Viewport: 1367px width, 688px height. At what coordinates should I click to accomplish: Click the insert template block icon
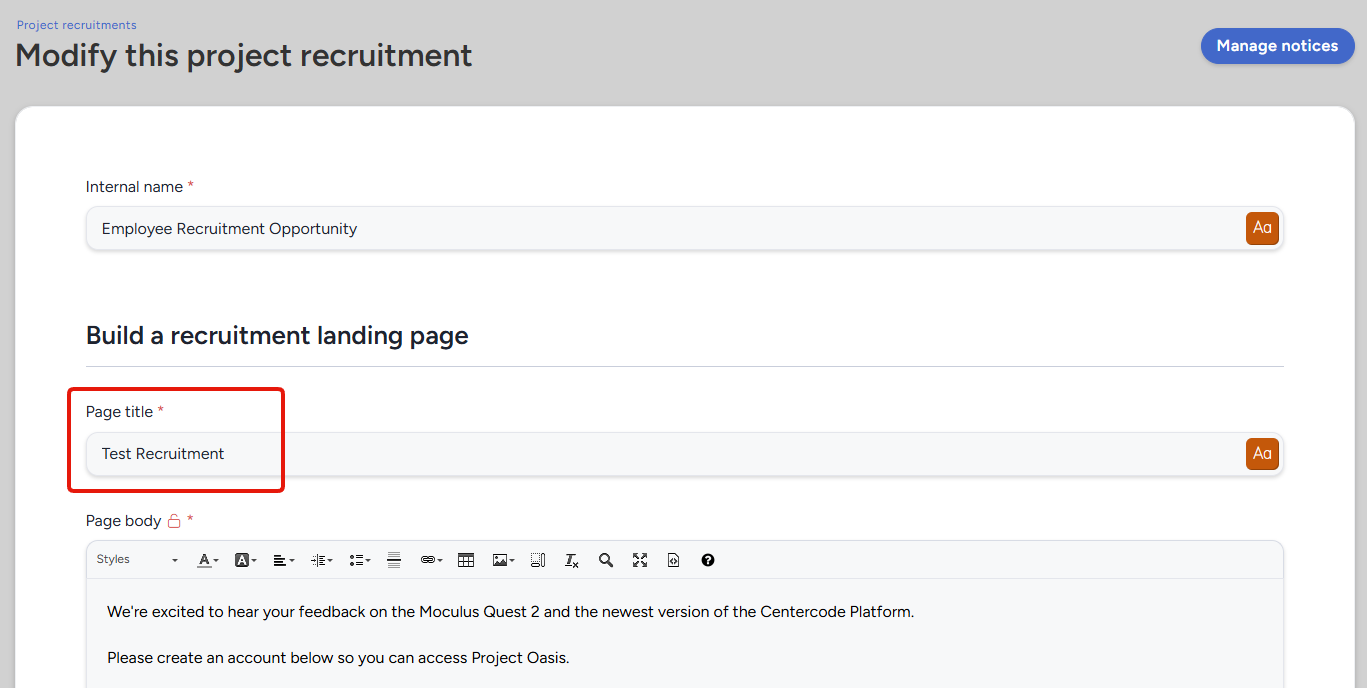(x=538, y=560)
